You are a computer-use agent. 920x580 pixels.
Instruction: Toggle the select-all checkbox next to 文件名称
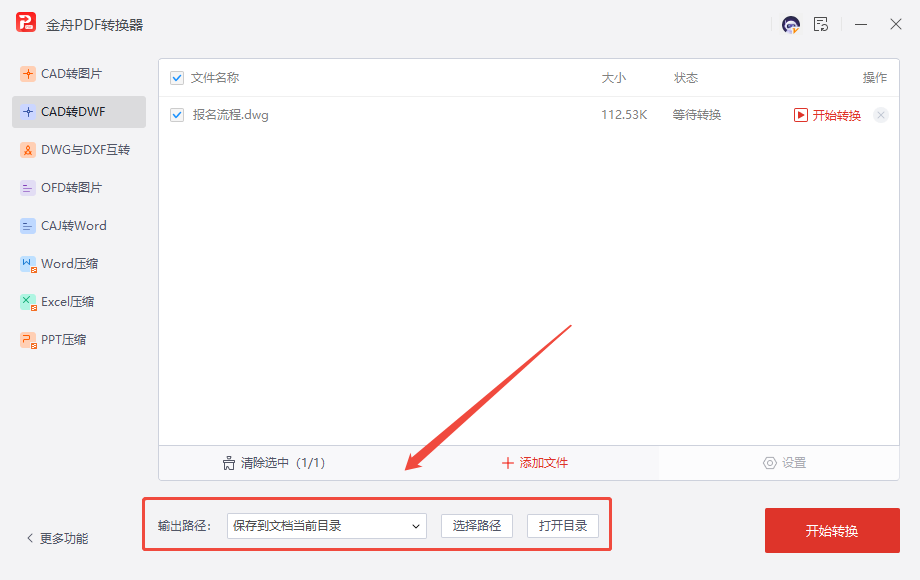point(177,78)
